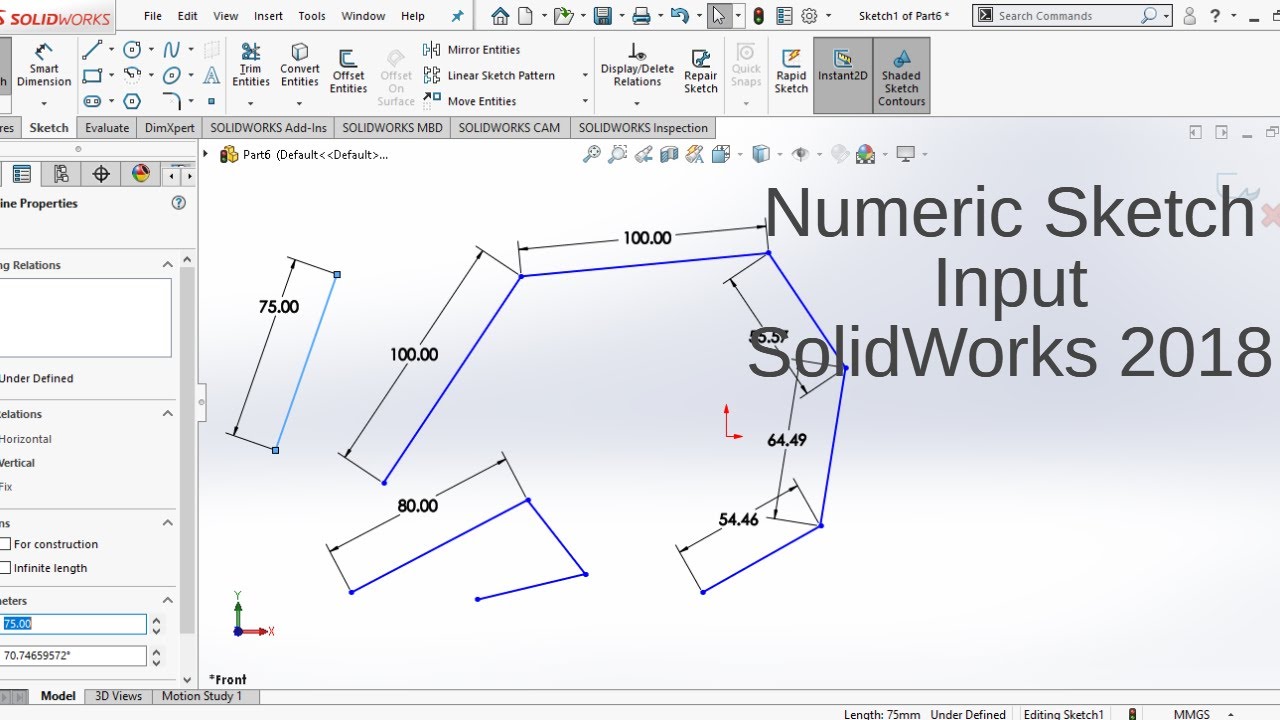Click the MMGS units status entry
Image resolution: width=1280 pixels, height=720 pixels.
1191,714
